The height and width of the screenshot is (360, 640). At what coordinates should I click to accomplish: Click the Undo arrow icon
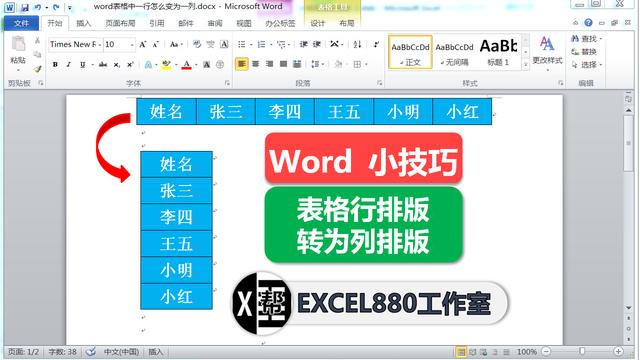pos(38,7)
